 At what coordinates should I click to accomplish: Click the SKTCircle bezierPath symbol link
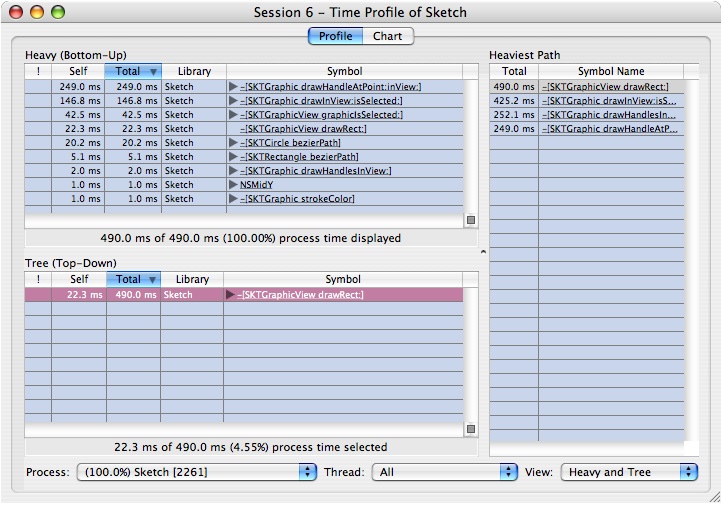tap(290, 143)
